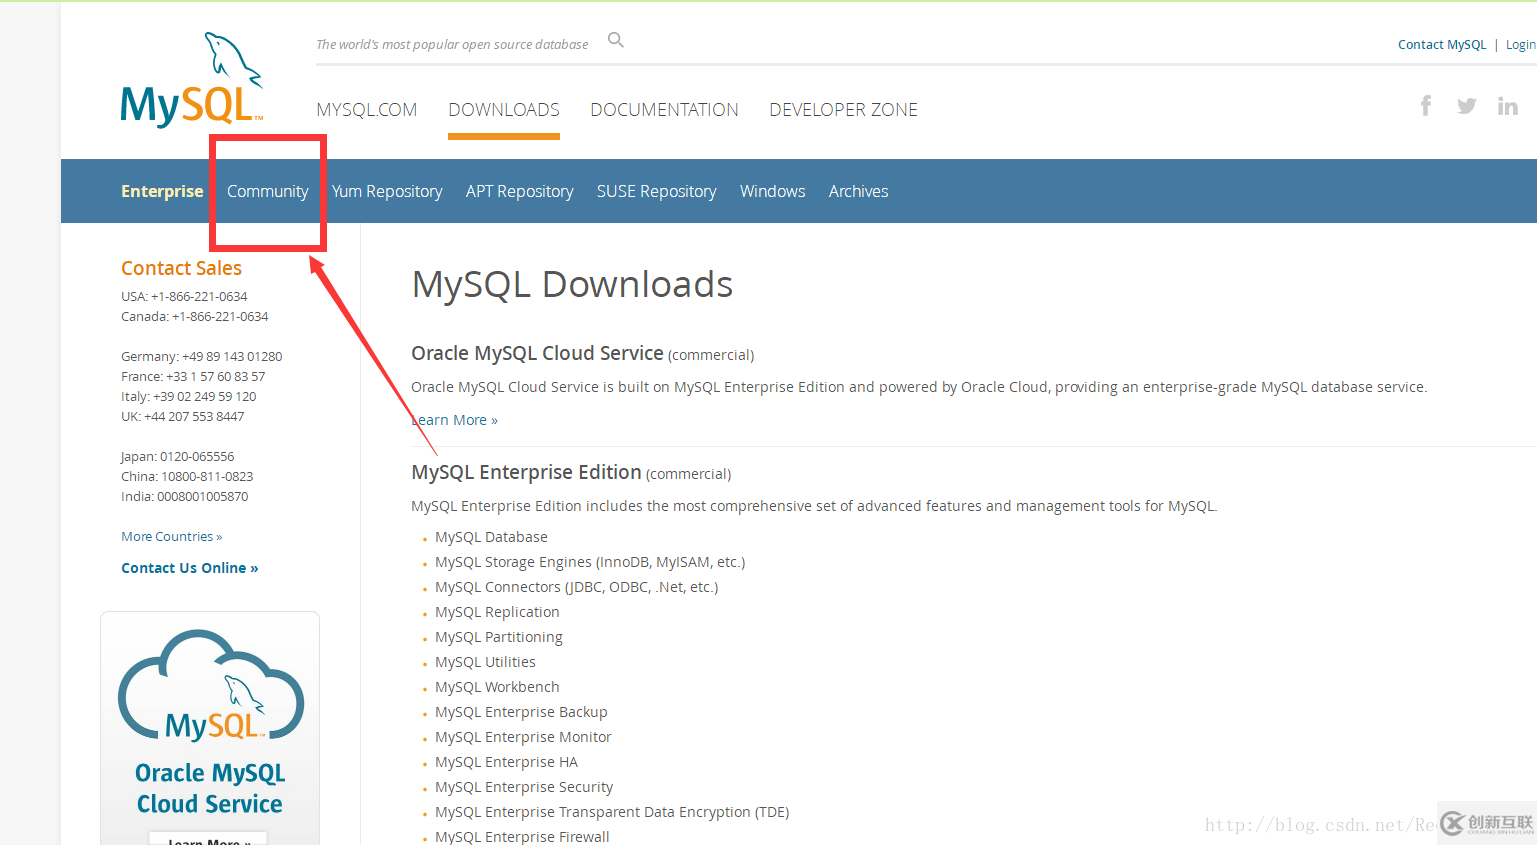Image resolution: width=1537 pixels, height=845 pixels.
Task: Click the MySQL dolphin logo
Action: pyautogui.click(x=192, y=80)
